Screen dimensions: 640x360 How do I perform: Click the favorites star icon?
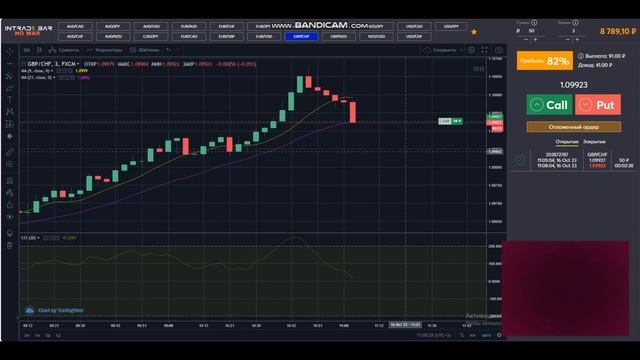[x=474, y=32]
